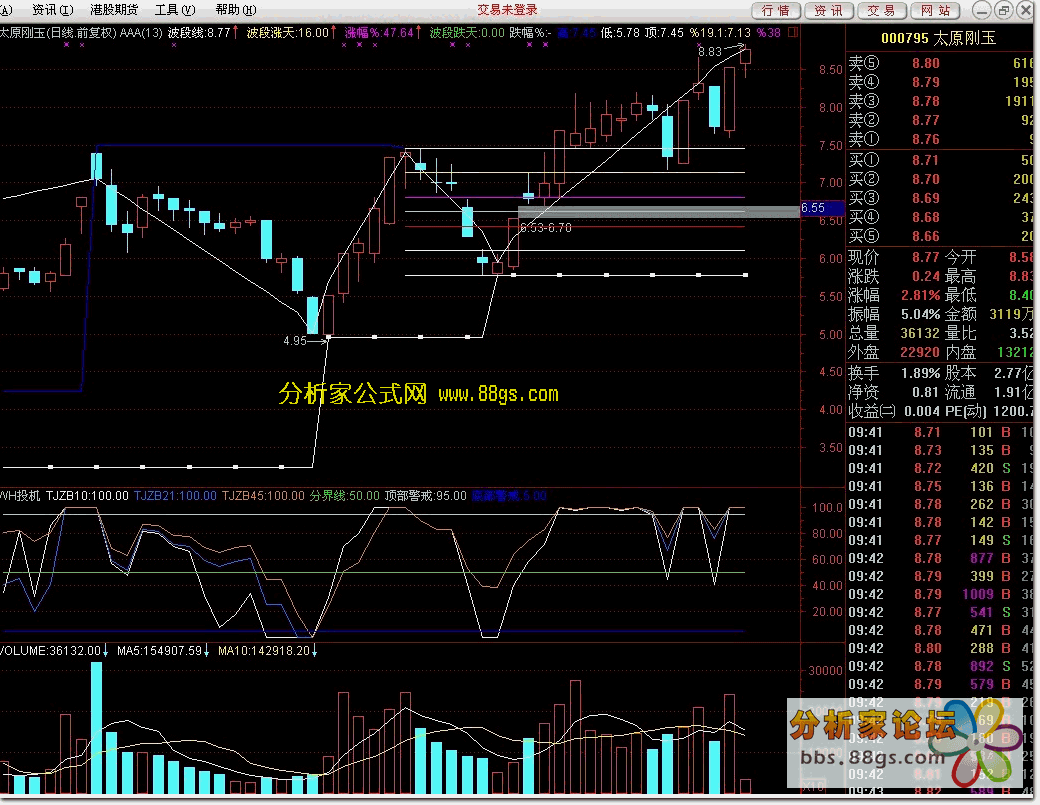Open the 港股期货 menu
1040x805 pixels.
point(114,10)
